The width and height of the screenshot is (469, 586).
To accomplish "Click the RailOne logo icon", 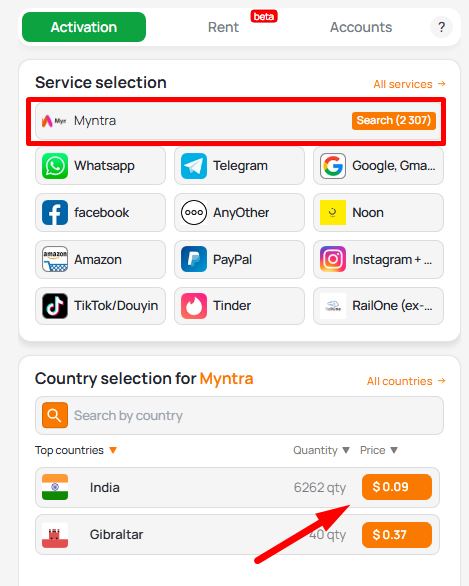I will click(x=333, y=306).
